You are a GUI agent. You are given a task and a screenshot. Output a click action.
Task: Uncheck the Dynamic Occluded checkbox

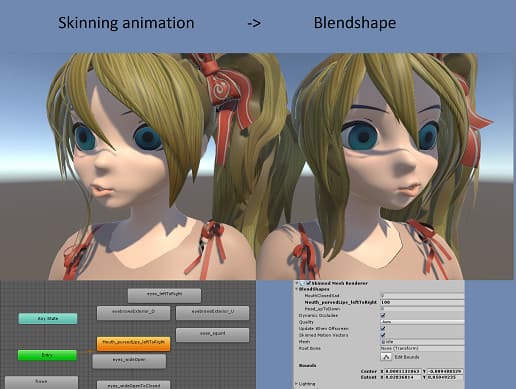pyautogui.click(x=383, y=315)
